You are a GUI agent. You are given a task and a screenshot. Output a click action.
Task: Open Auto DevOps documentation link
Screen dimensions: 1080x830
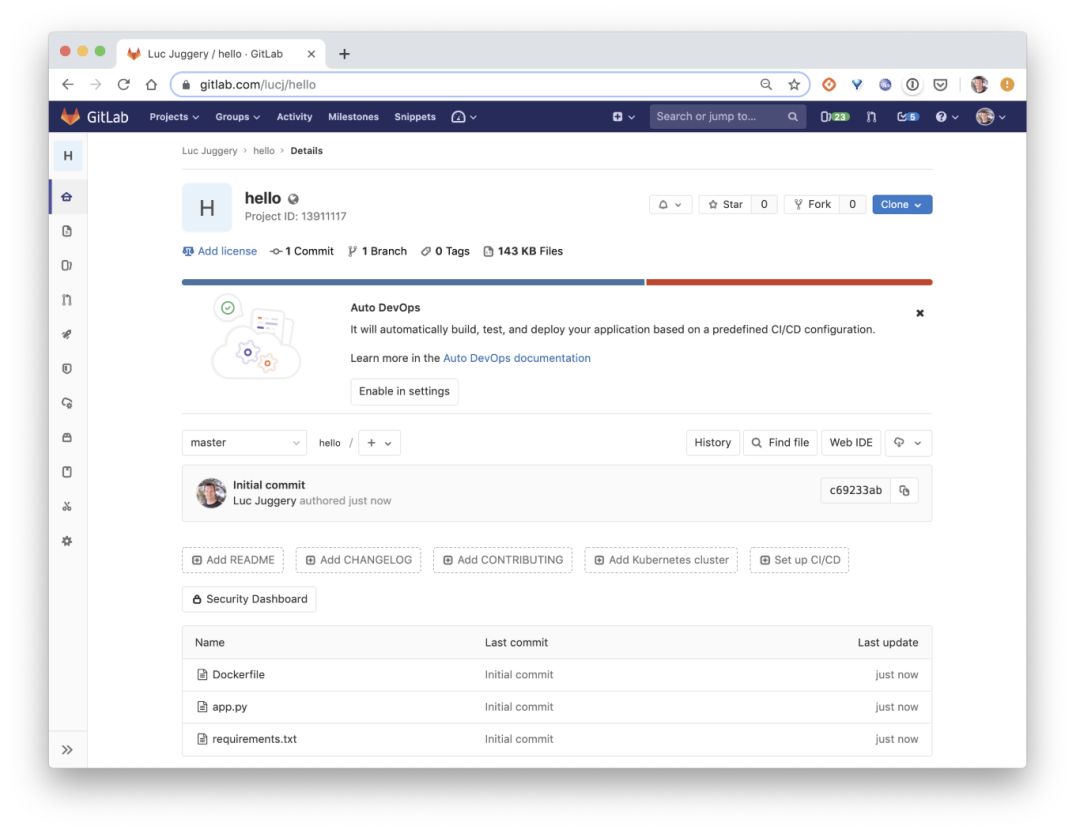[517, 358]
